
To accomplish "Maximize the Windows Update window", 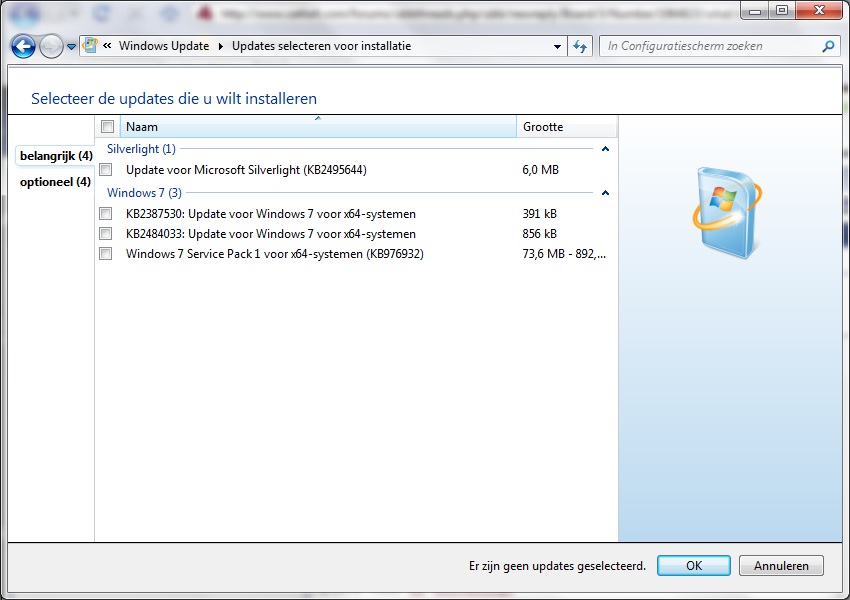I will point(781,10).
